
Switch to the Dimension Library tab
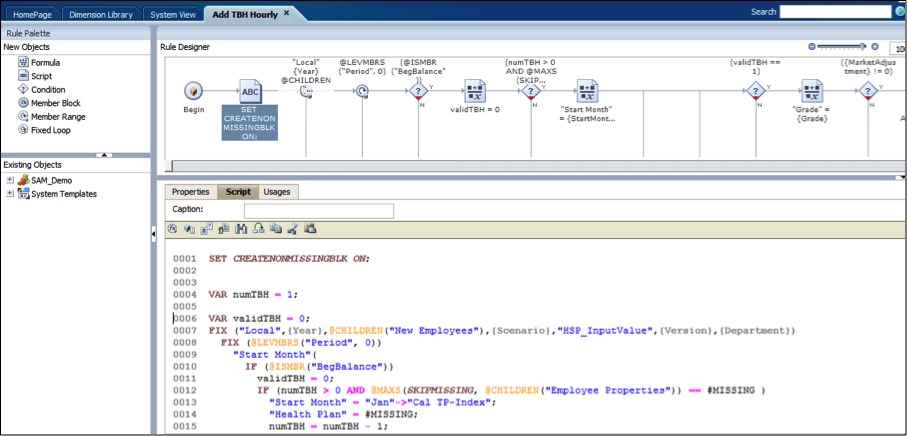coord(101,14)
